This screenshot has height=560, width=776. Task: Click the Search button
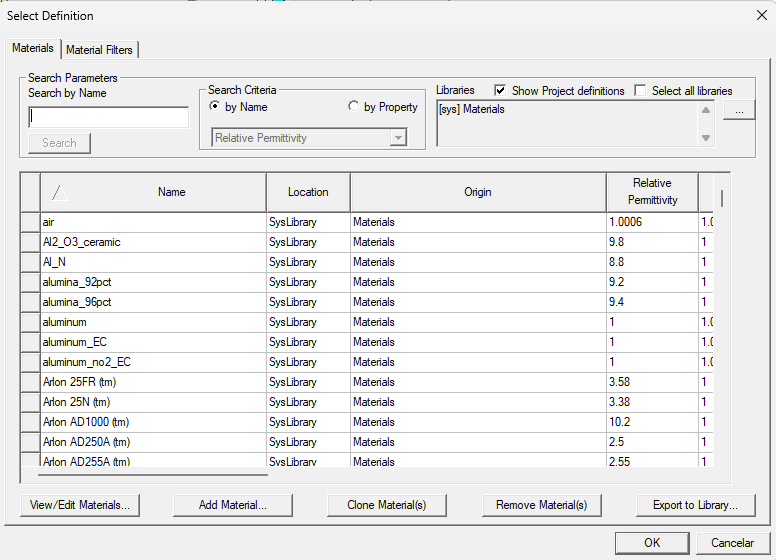59,143
